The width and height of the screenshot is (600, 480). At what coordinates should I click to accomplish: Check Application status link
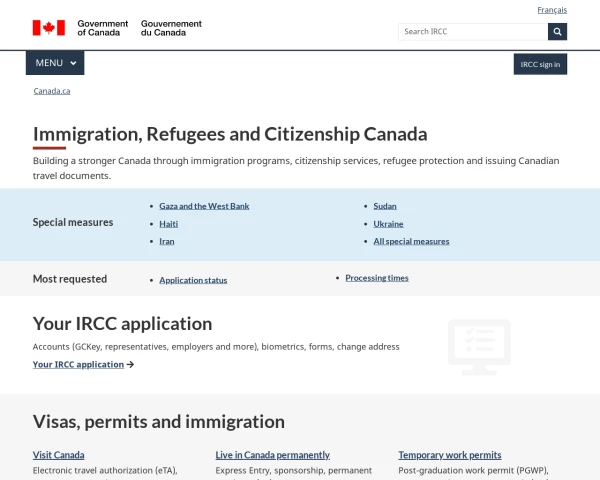pos(193,280)
